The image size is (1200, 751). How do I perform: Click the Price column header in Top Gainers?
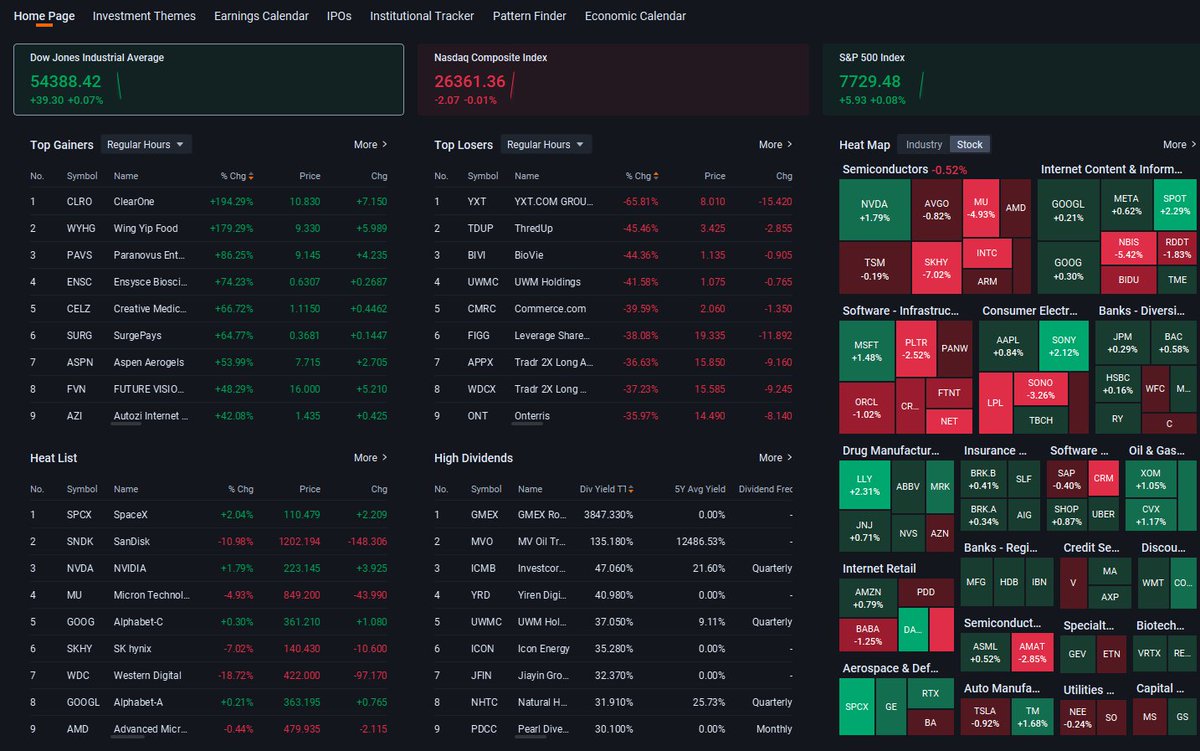point(309,176)
